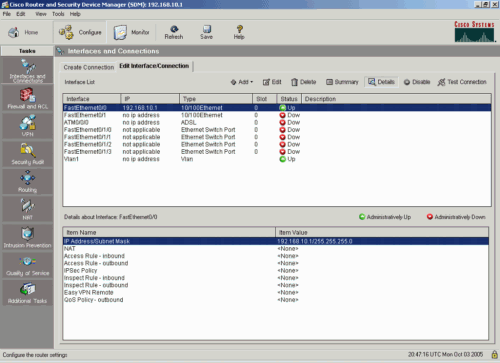The height and width of the screenshot is (363, 500).
Task: Sort by the IP column header
Action: (x=150, y=99)
